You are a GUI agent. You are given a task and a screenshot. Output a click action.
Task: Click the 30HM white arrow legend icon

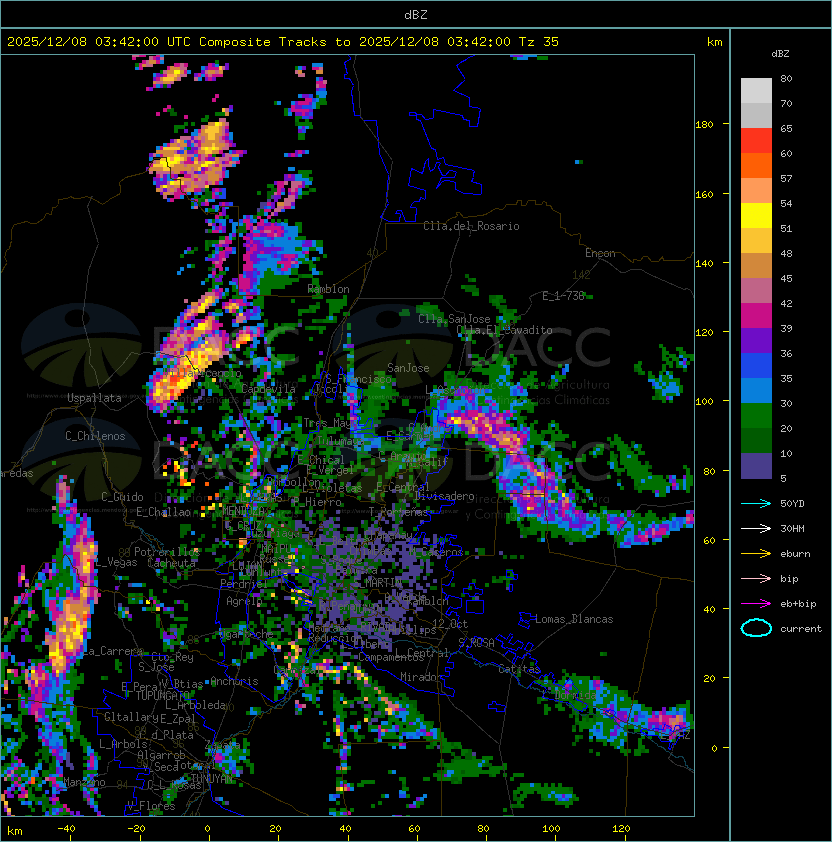point(756,528)
